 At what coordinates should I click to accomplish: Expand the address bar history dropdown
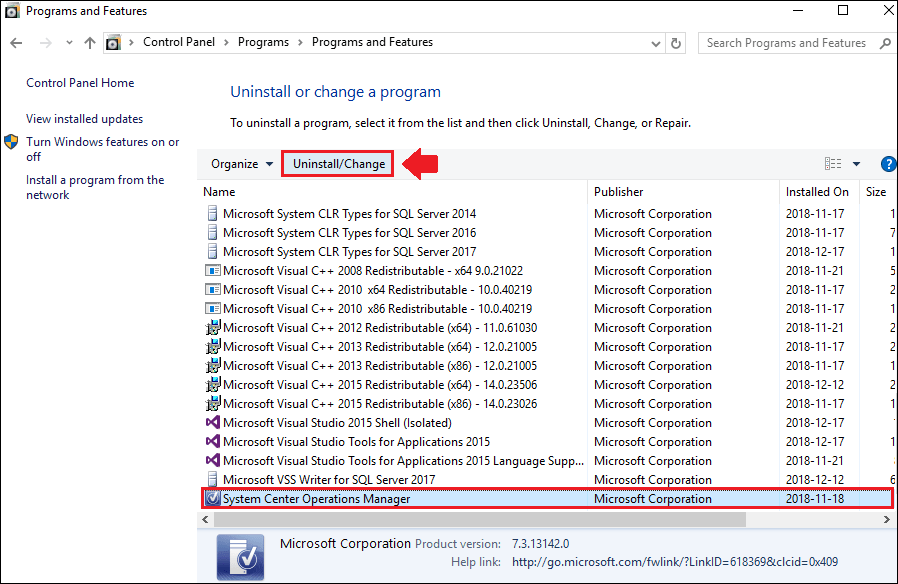tap(656, 44)
